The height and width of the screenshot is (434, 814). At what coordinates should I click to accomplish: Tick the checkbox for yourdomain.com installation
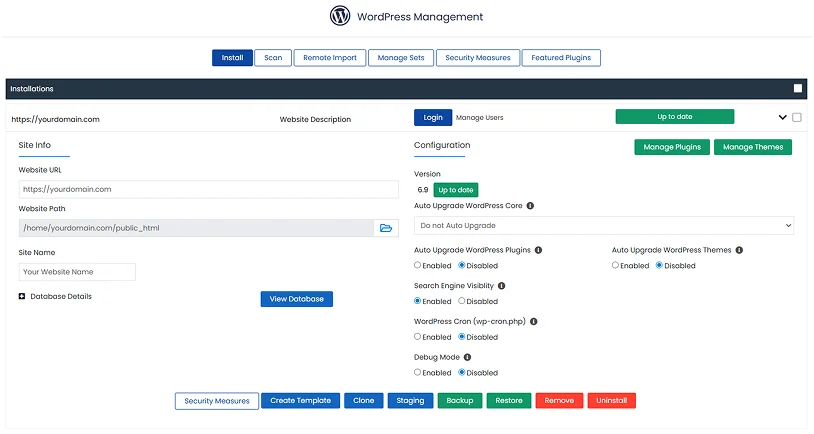click(x=797, y=117)
